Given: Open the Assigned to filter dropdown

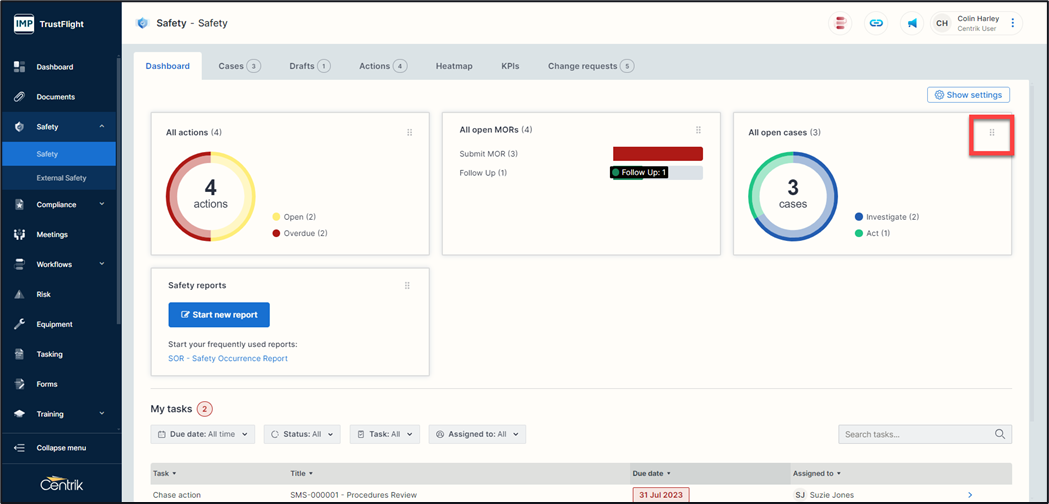Looking at the screenshot, I should click(x=477, y=434).
